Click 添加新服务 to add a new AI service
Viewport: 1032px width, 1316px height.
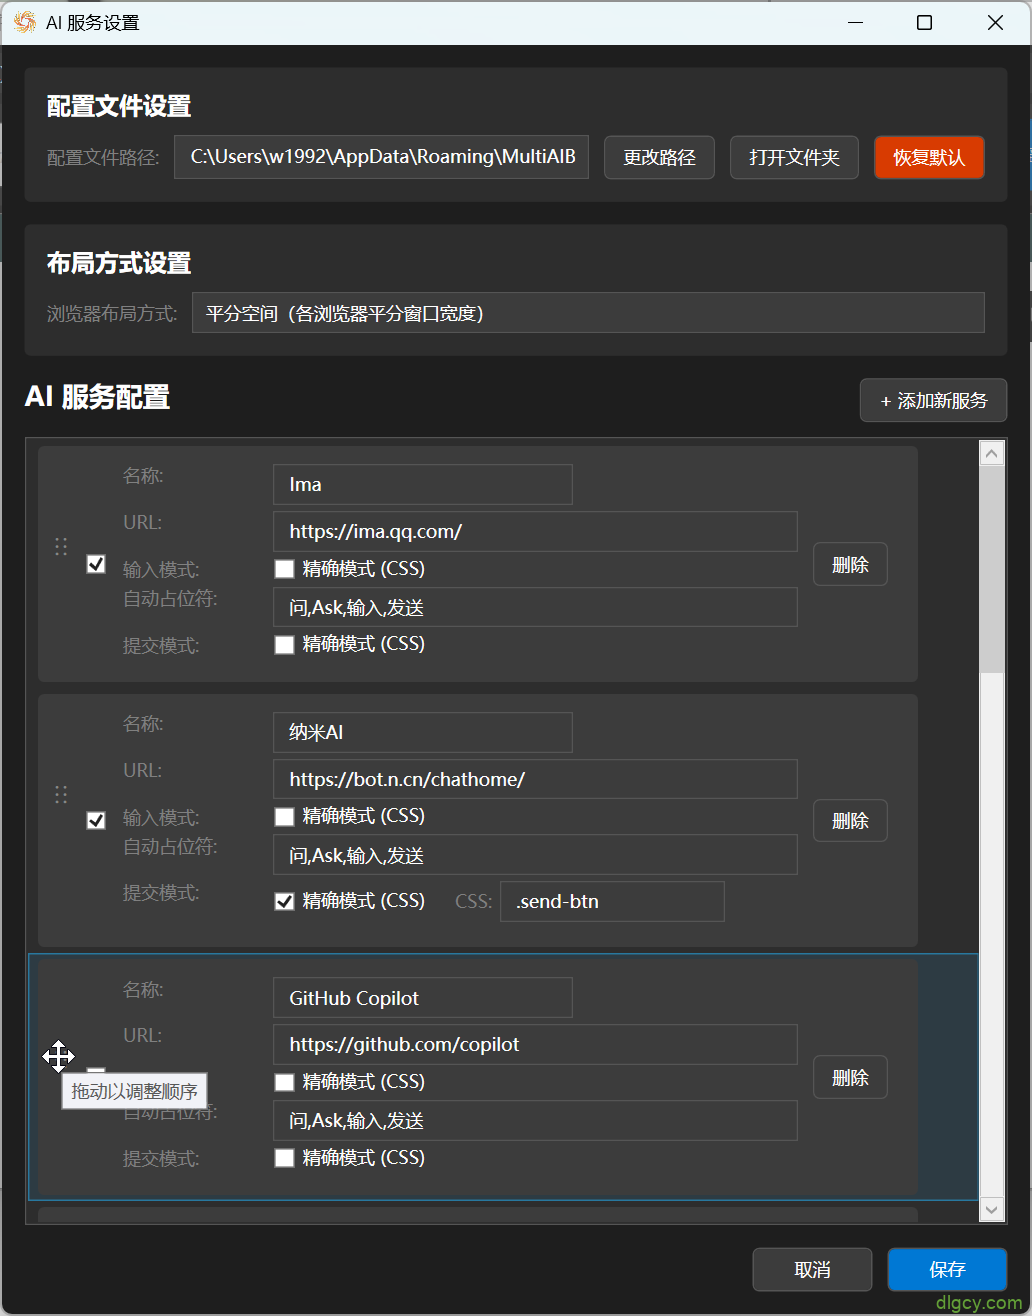932,400
